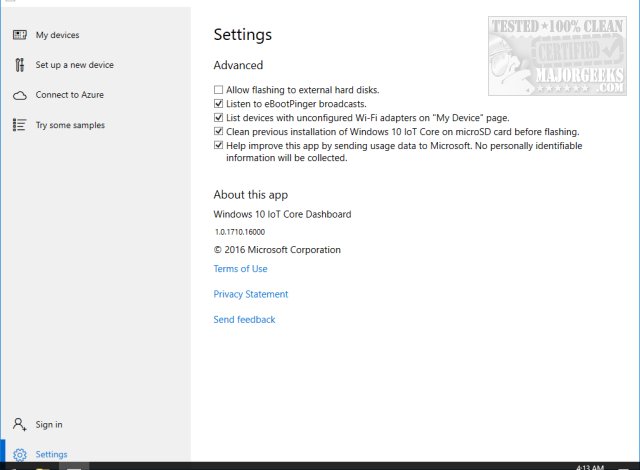This screenshot has width=640, height=470.
Task: Click the © 2016 Microsoft Corporation text
Action: click(277, 250)
